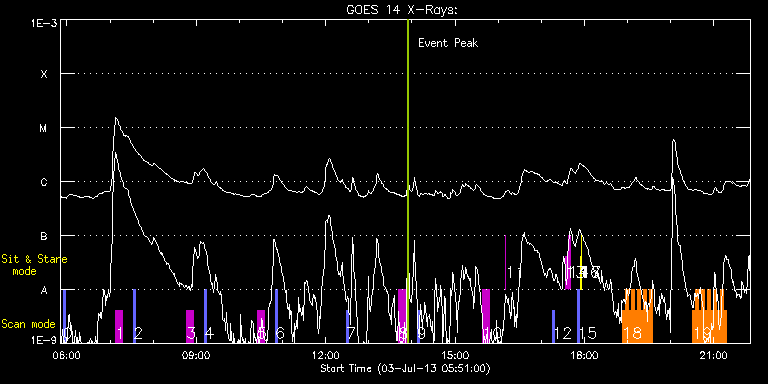Select blue scan marker 6

click(x=276, y=316)
